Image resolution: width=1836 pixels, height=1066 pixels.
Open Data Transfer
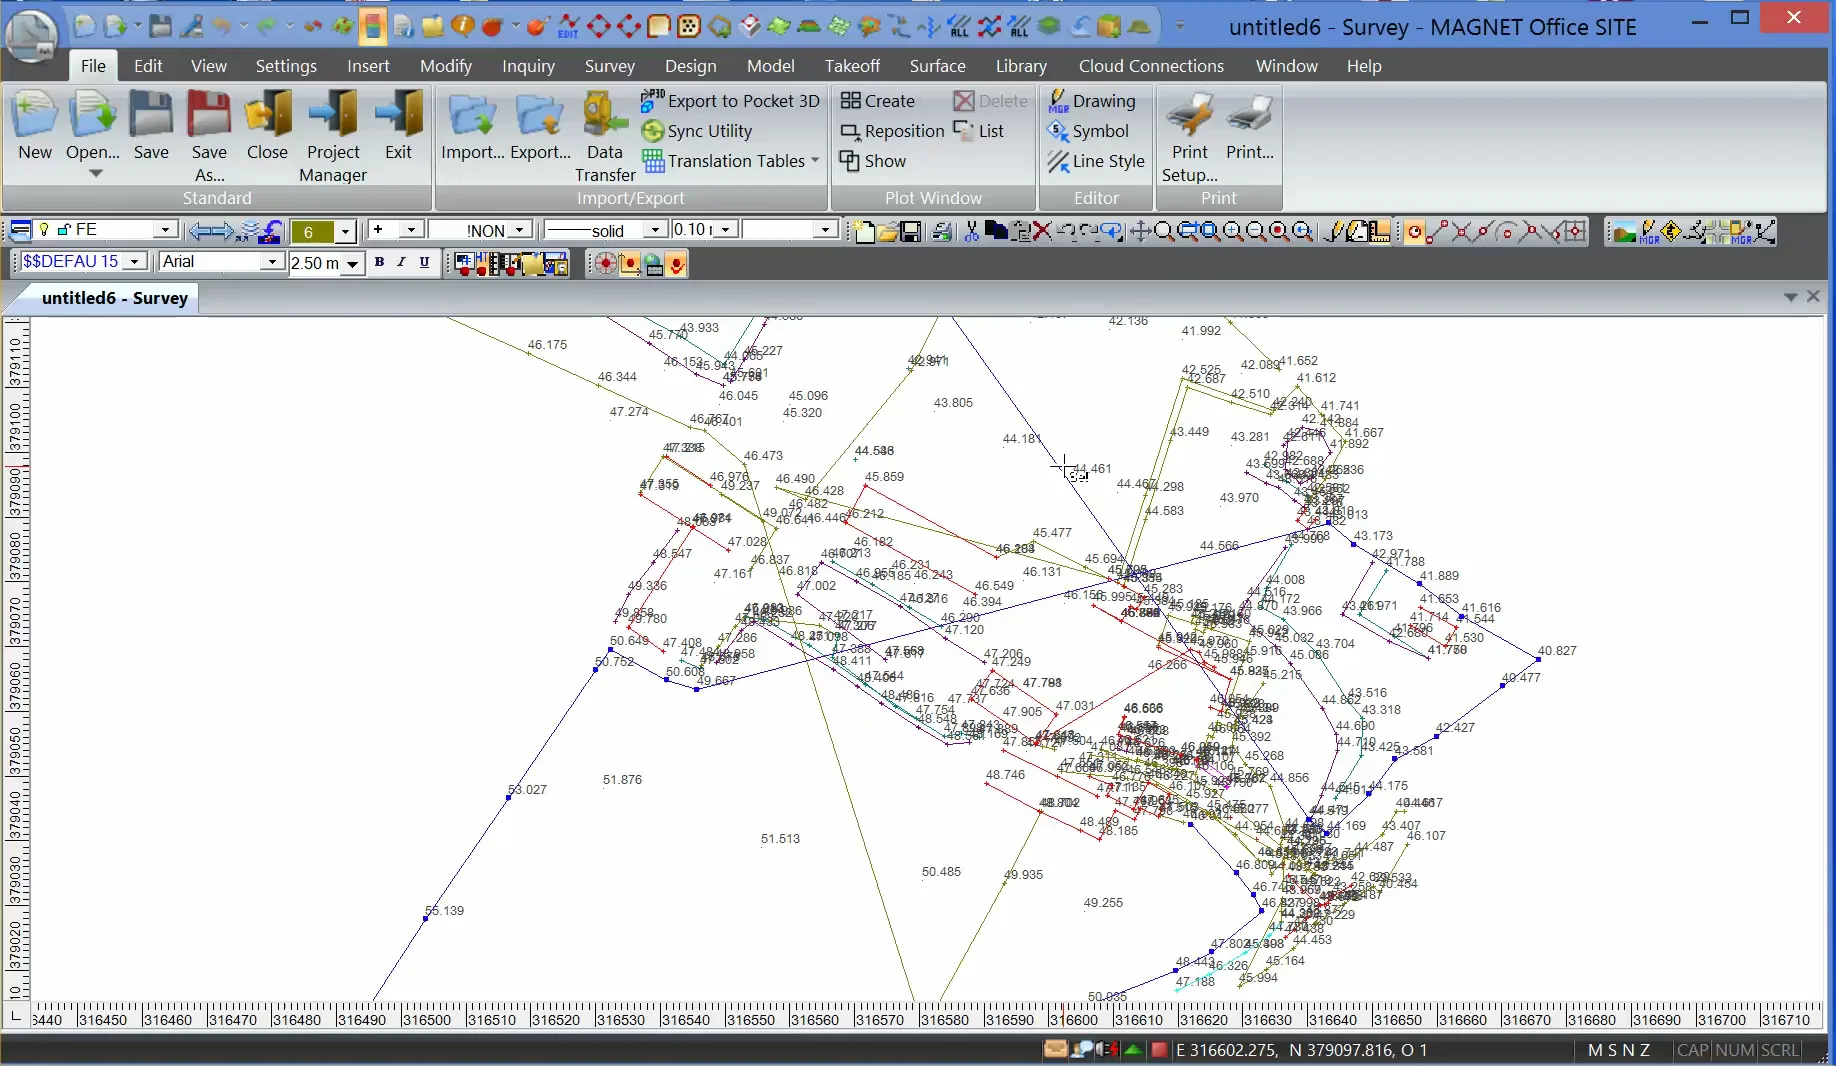tap(604, 137)
